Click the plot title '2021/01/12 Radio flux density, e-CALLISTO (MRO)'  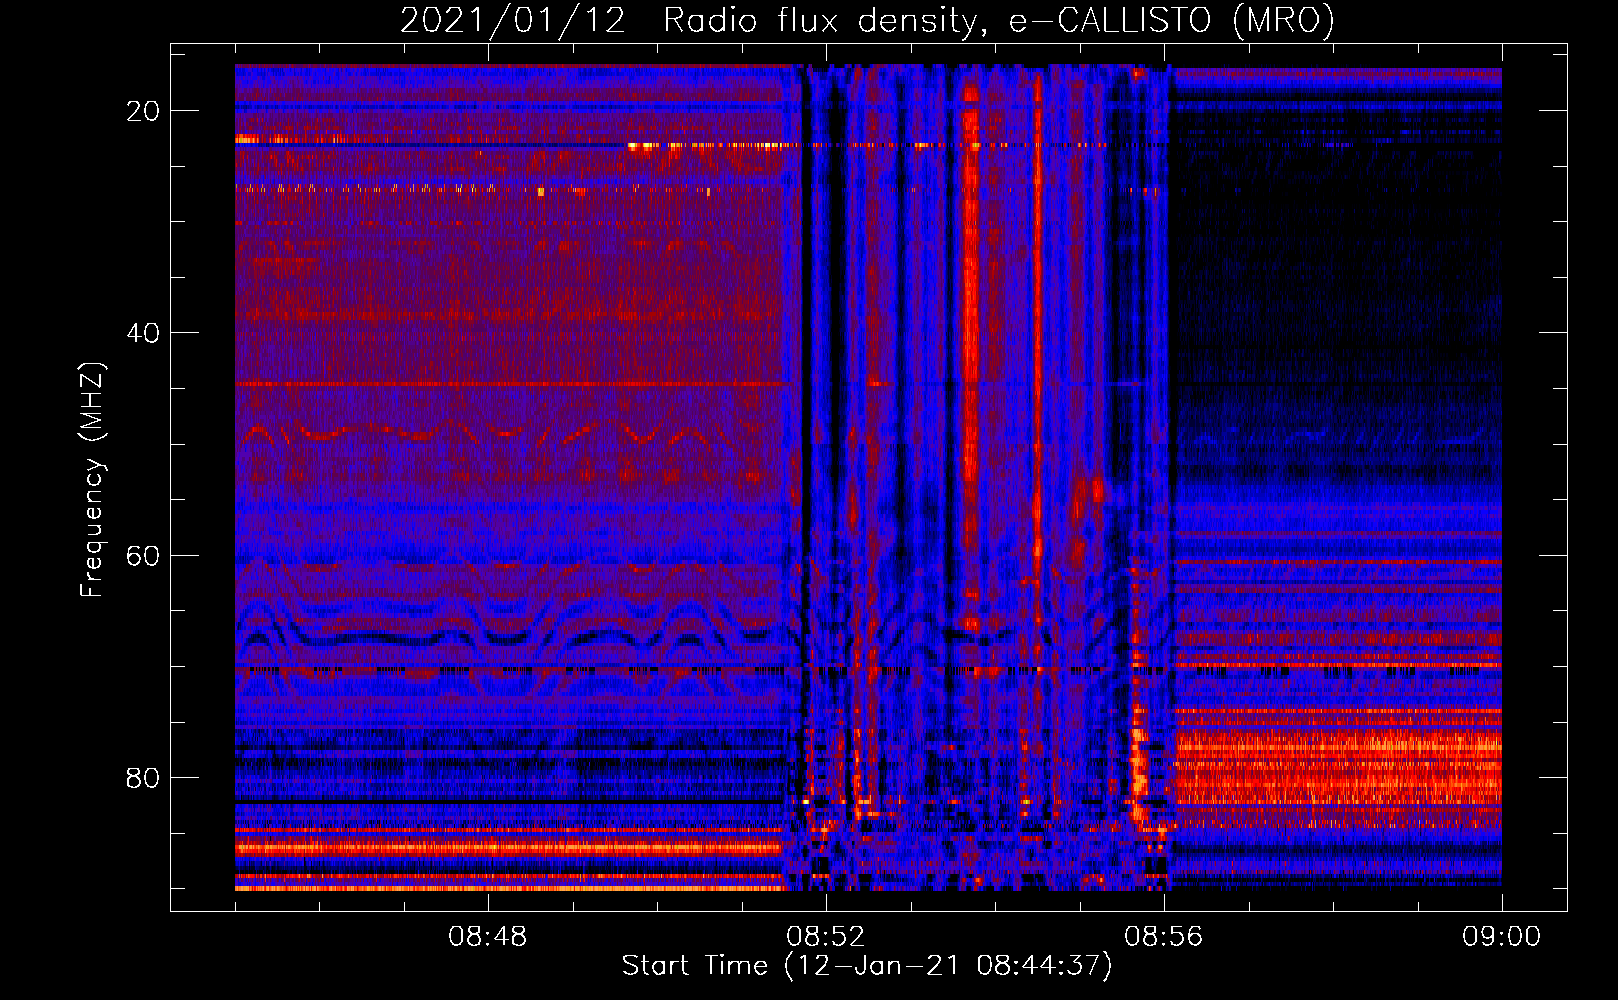[x=867, y=20]
